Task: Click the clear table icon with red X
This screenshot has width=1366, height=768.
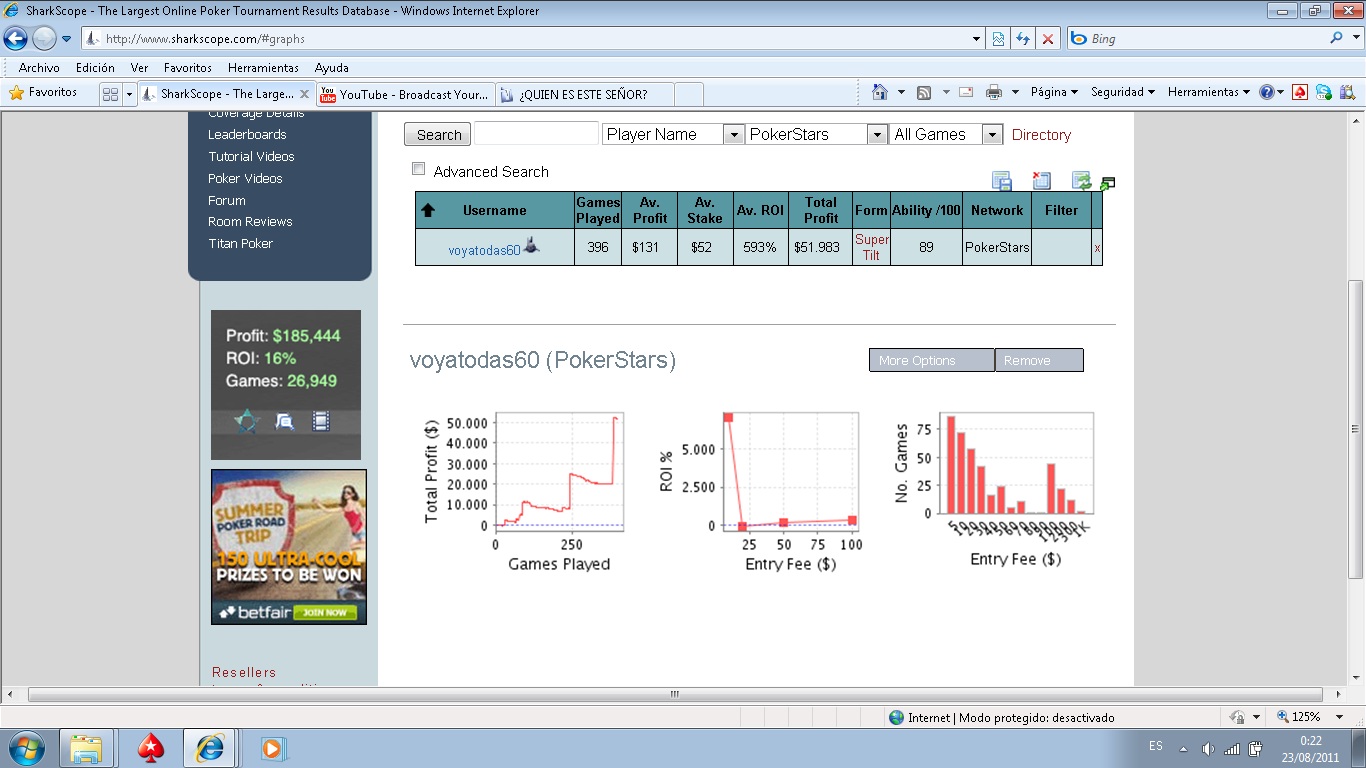Action: click(x=1041, y=181)
